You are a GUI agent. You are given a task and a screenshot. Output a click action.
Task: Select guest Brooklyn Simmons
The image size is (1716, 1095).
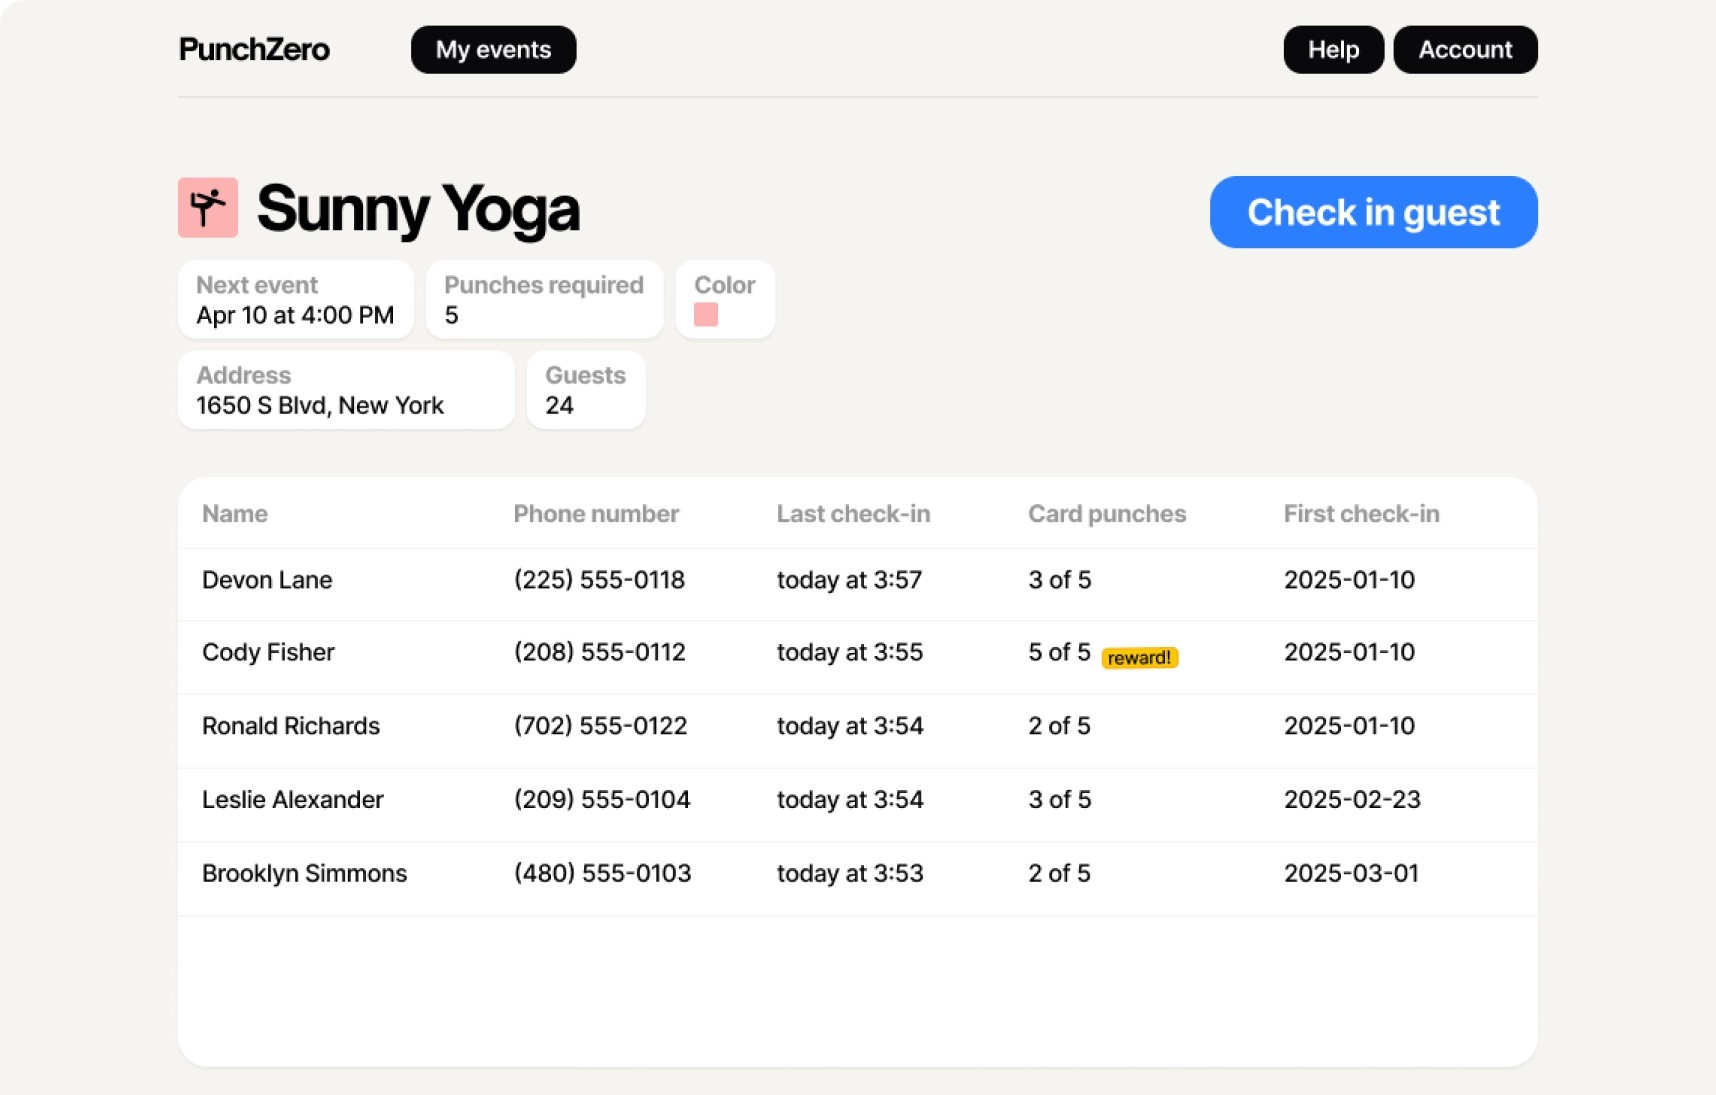point(304,873)
